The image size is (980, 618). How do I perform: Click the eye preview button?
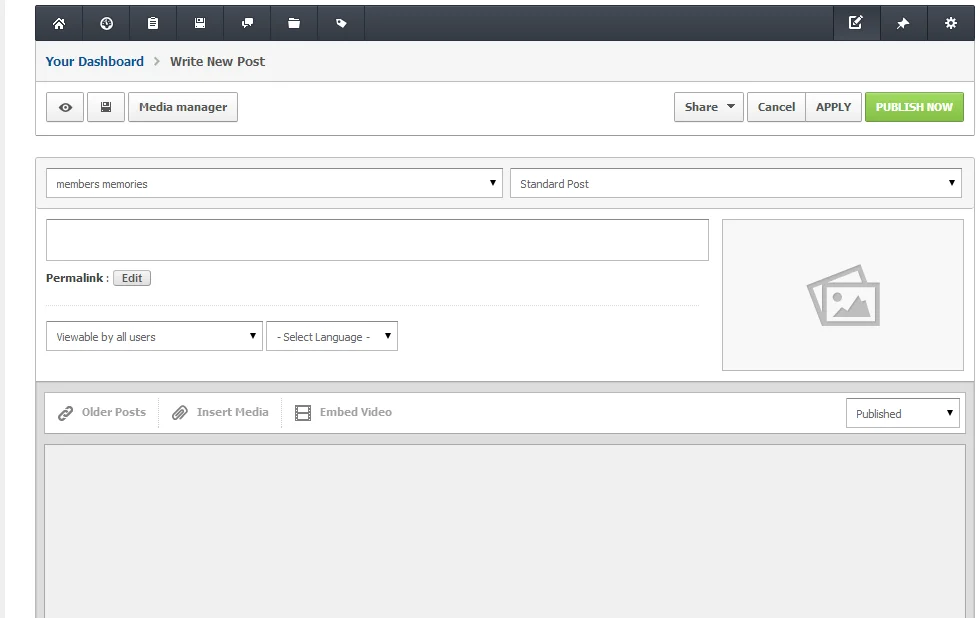tap(65, 107)
